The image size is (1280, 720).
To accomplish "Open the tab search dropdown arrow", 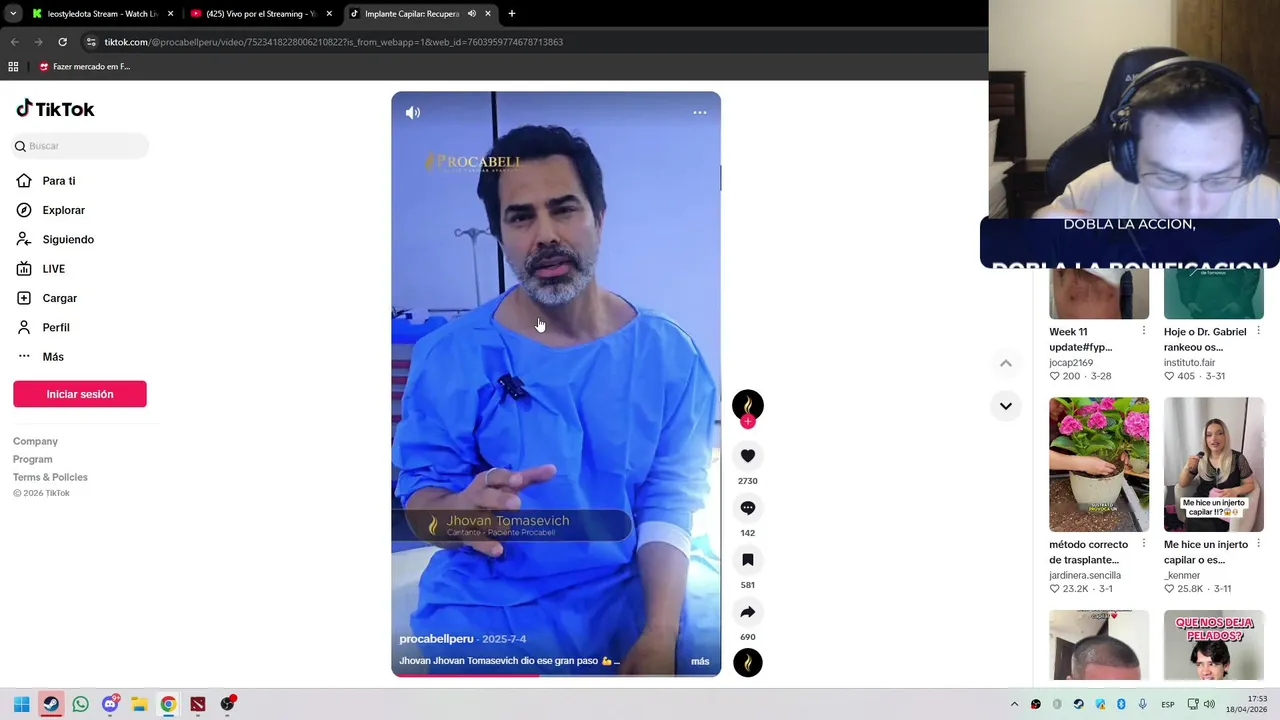I will pyautogui.click(x=12, y=14).
